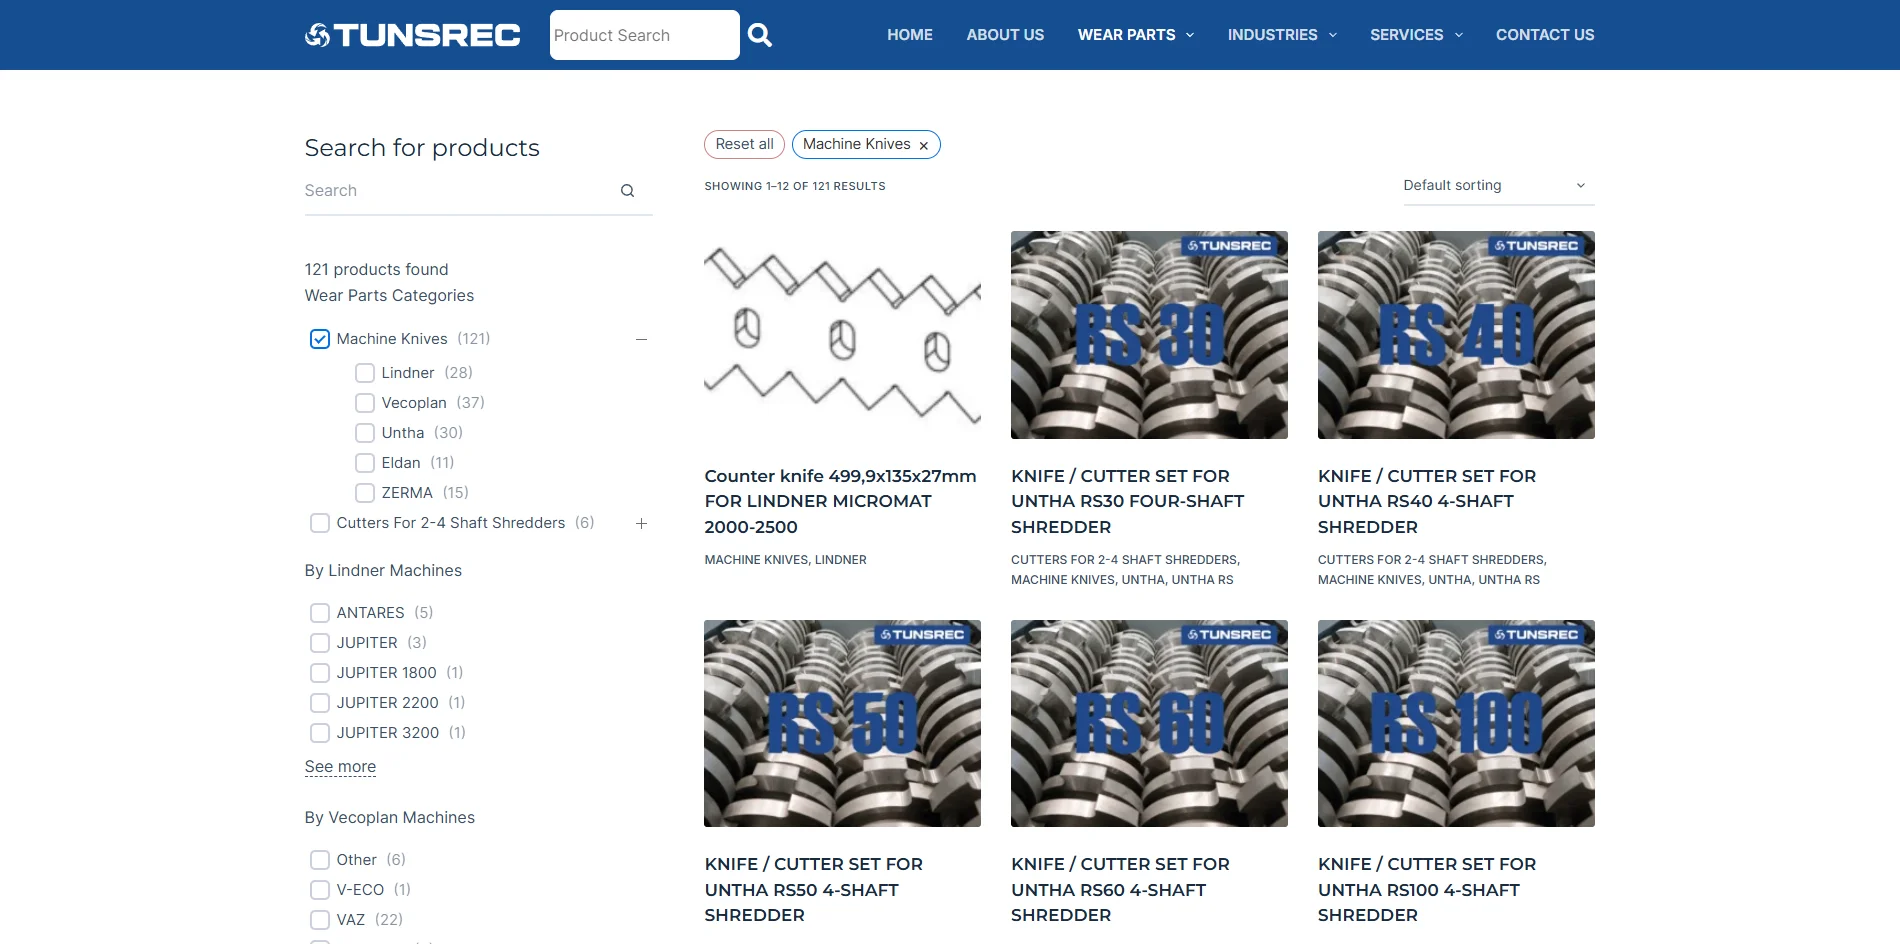This screenshot has width=1900, height=944.
Task: Check the VAZ checkbox
Action: (320, 920)
